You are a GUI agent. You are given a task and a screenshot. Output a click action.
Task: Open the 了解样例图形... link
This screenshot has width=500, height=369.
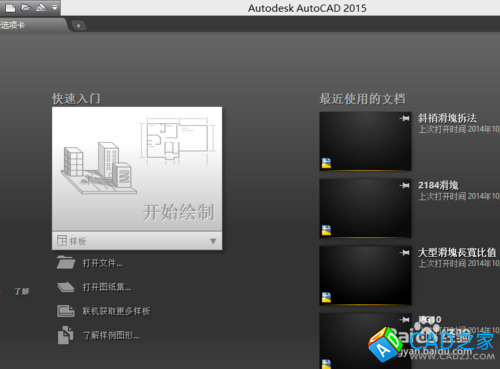coord(111,335)
